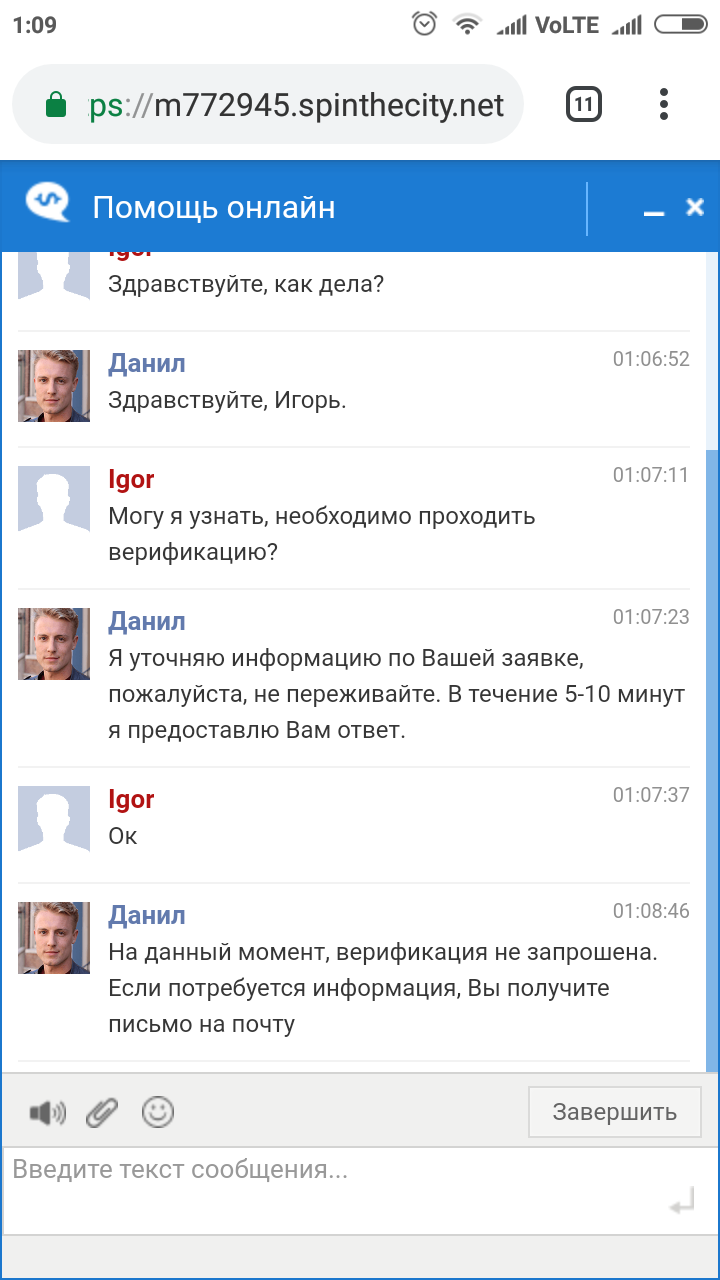Open the emoji smiley picker

coord(158,1111)
